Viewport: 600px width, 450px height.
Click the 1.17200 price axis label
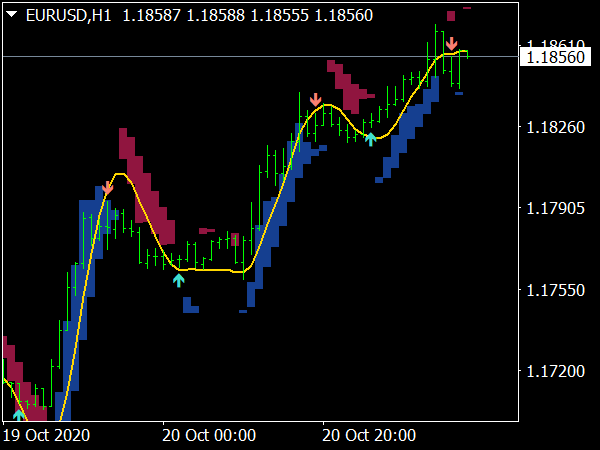[x=556, y=371]
